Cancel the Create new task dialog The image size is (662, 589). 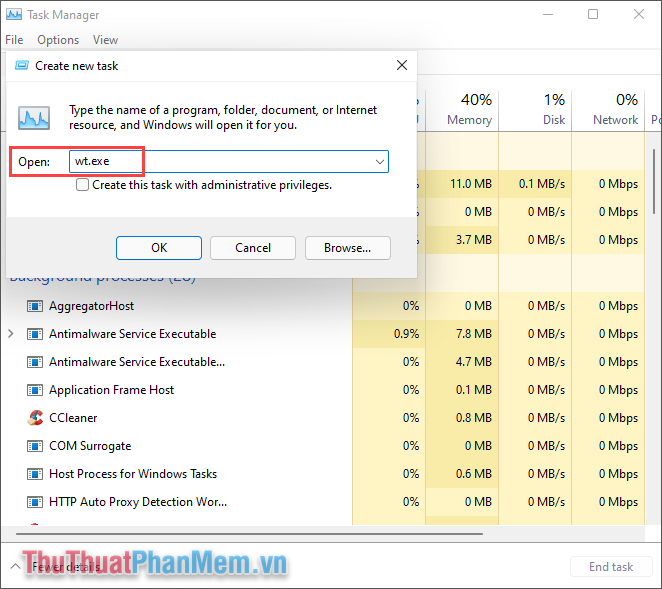(253, 248)
